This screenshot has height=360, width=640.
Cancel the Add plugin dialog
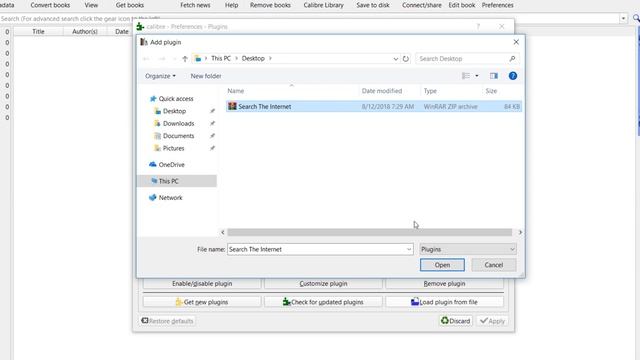pyautogui.click(x=493, y=265)
